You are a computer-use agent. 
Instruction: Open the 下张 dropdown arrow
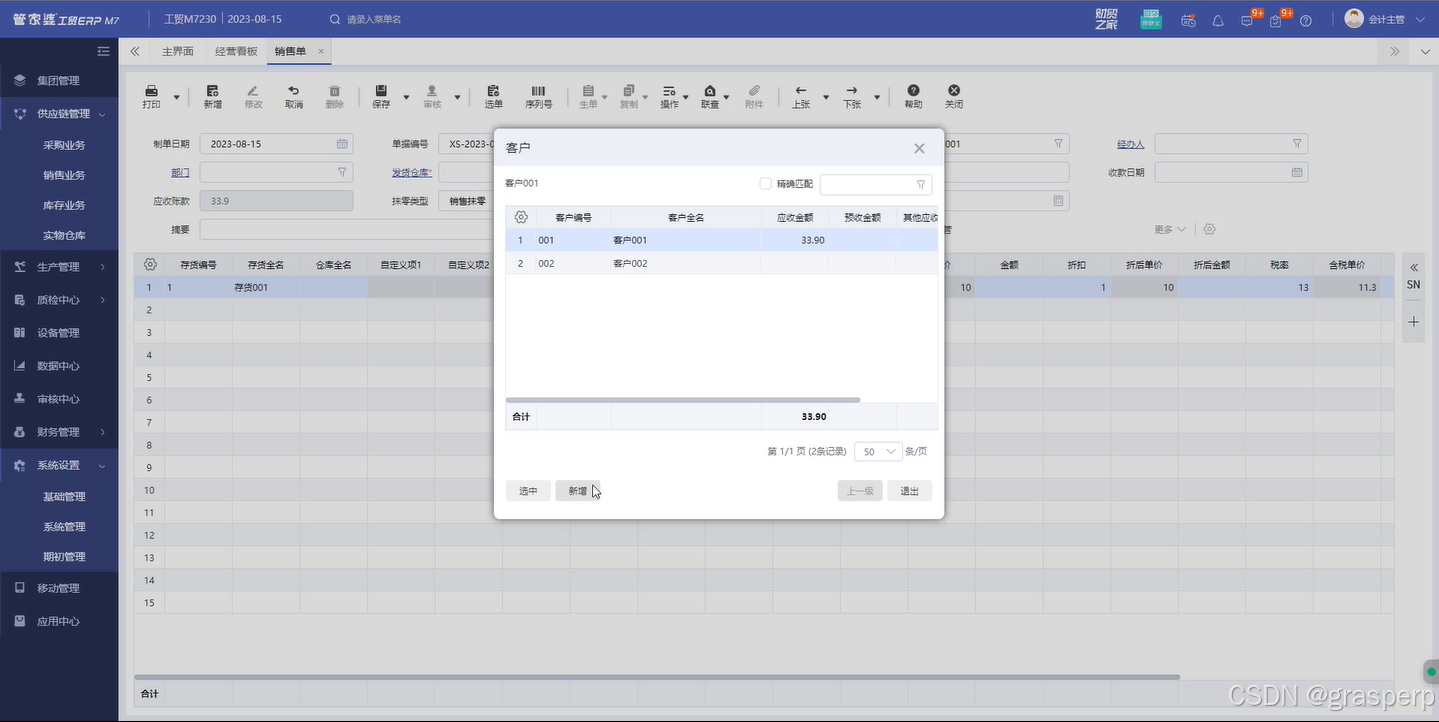(877, 97)
